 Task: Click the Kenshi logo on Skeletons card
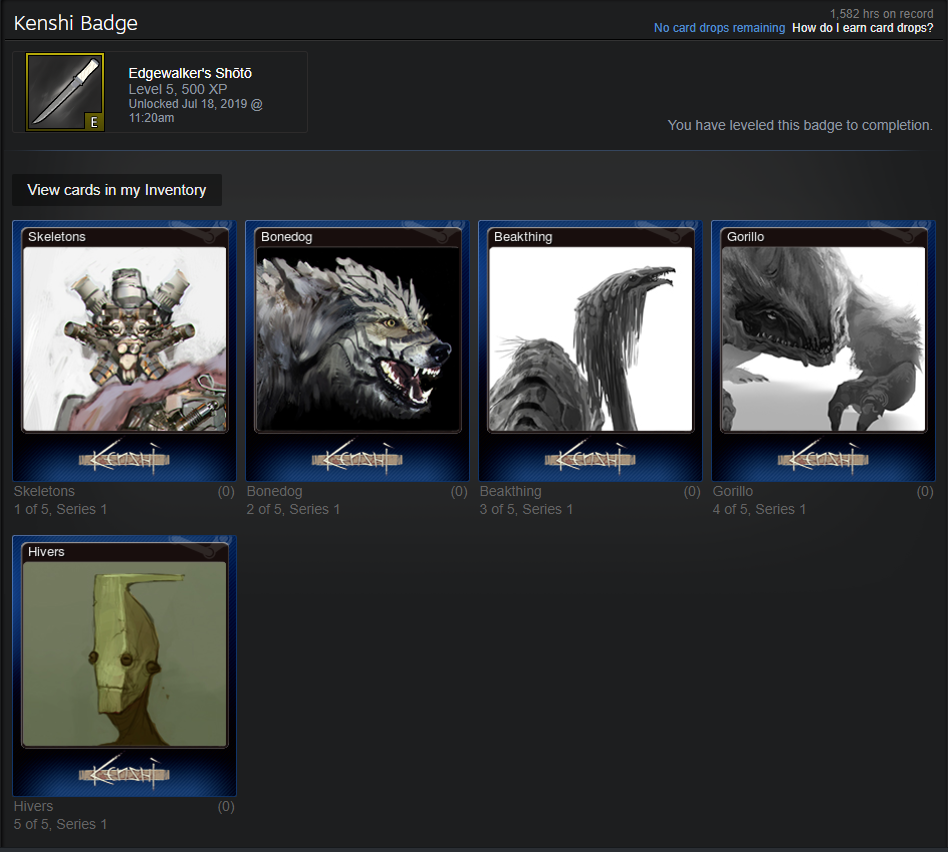pyautogui.click(x=125, y=458)
